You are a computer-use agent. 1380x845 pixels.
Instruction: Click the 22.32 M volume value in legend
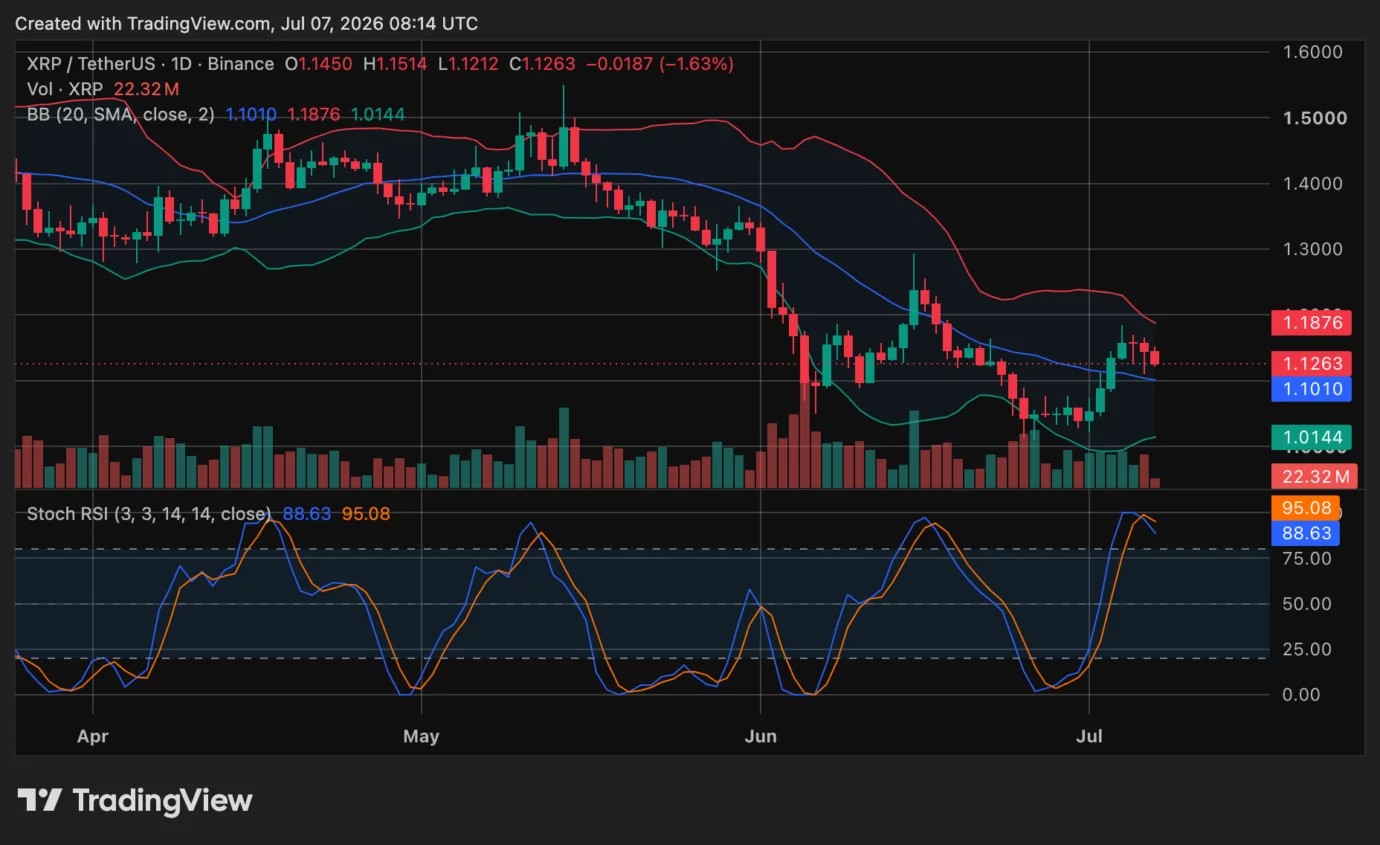click(148, 90)
